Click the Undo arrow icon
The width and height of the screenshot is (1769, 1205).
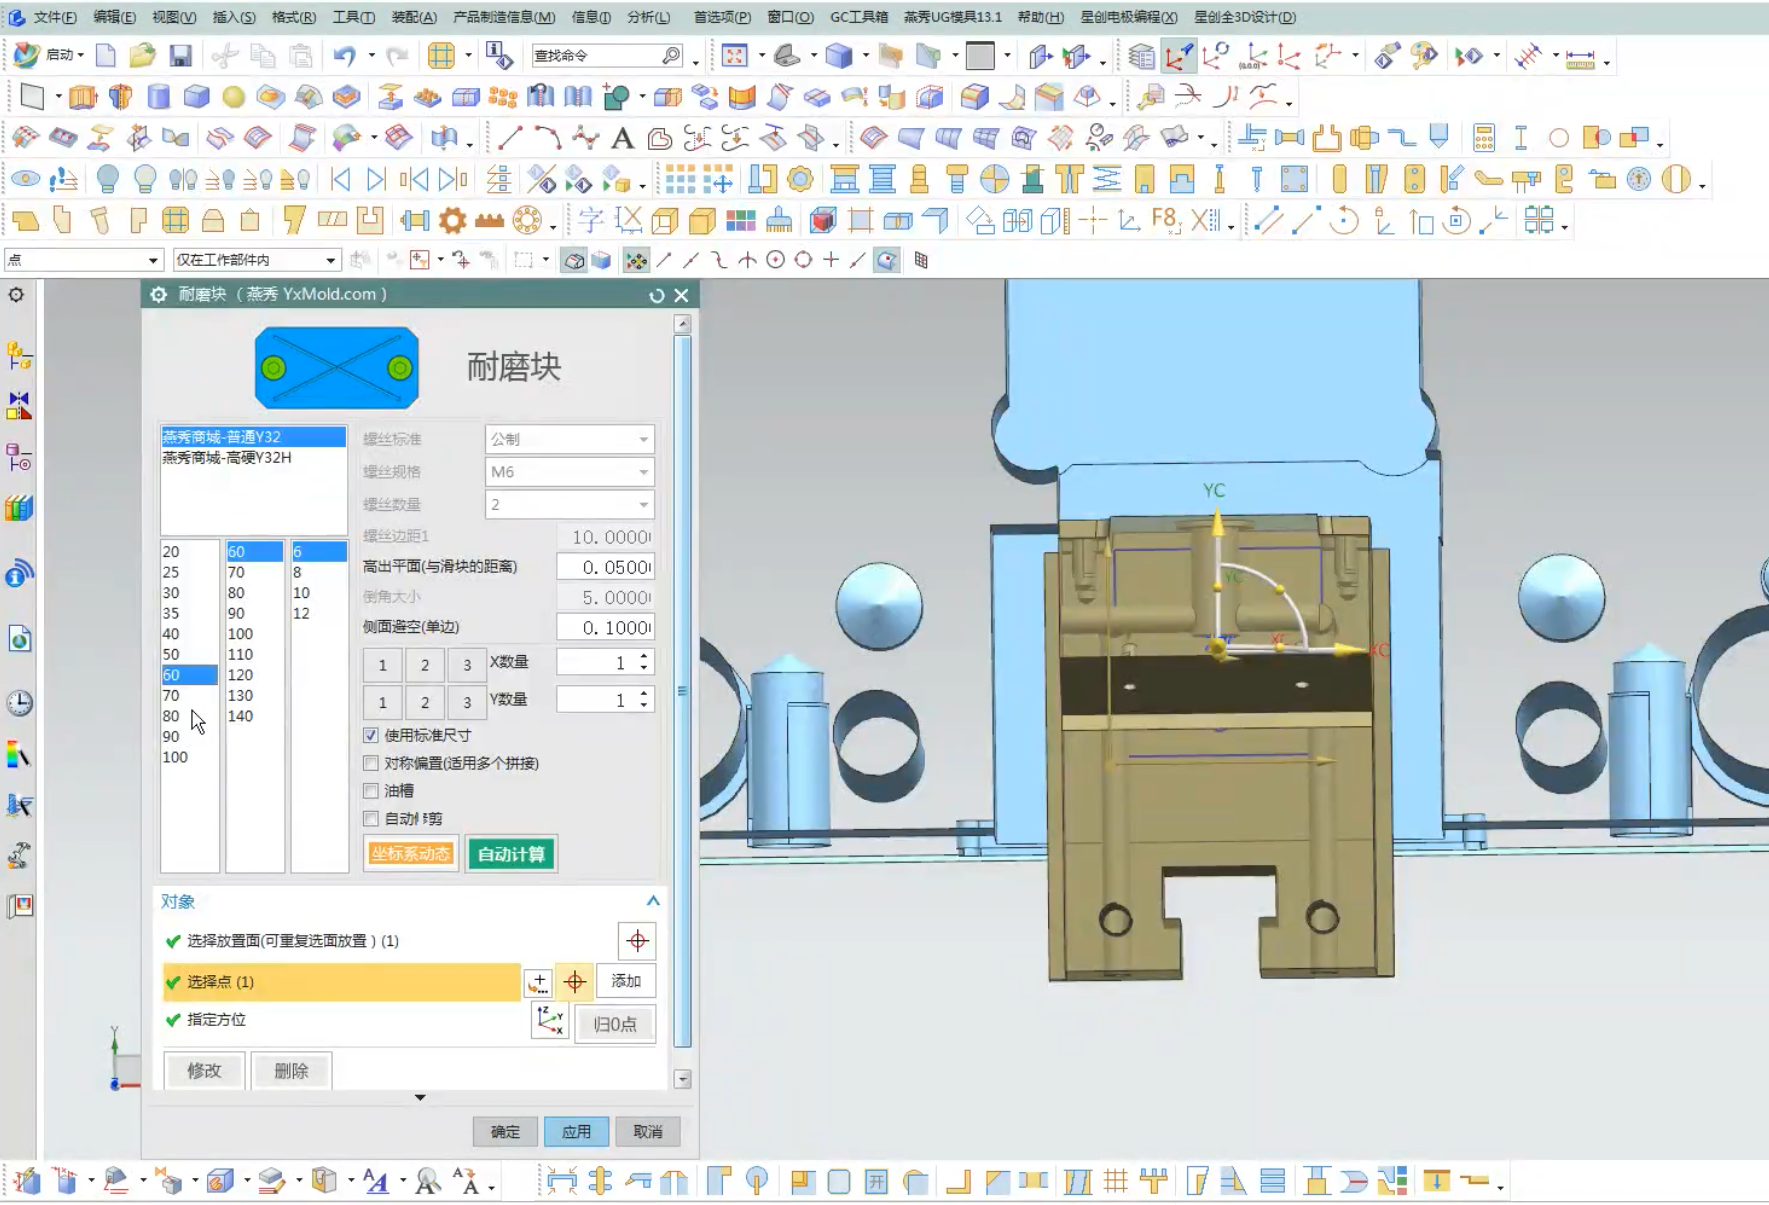(x=344, y=56)
